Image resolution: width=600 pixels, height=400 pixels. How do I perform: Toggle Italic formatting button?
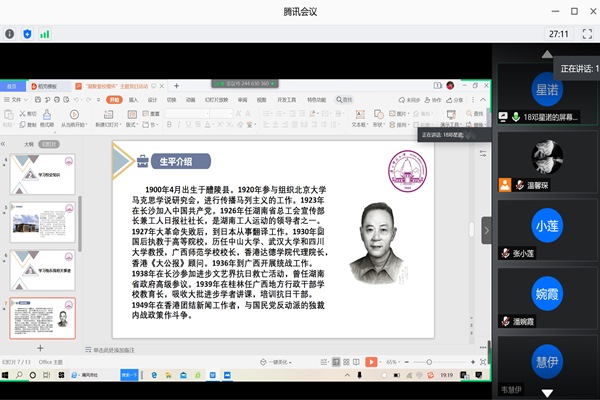179,125
